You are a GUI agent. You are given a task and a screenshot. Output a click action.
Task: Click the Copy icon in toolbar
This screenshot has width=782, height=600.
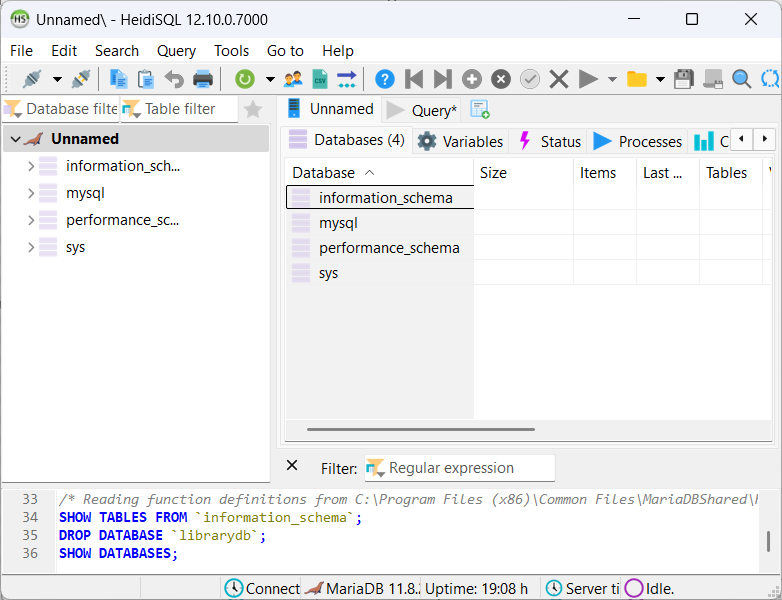(x=119, y=79)
